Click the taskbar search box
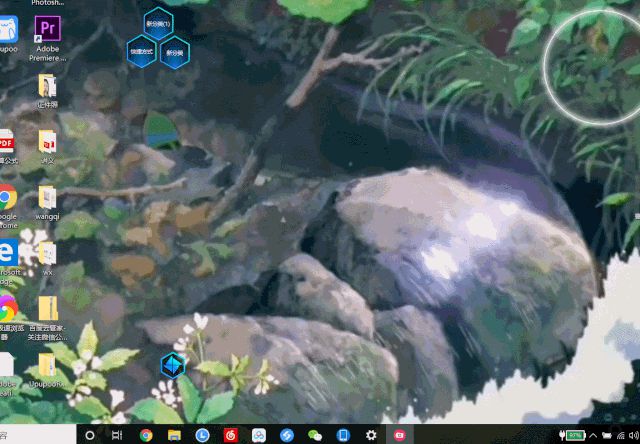 38,435
